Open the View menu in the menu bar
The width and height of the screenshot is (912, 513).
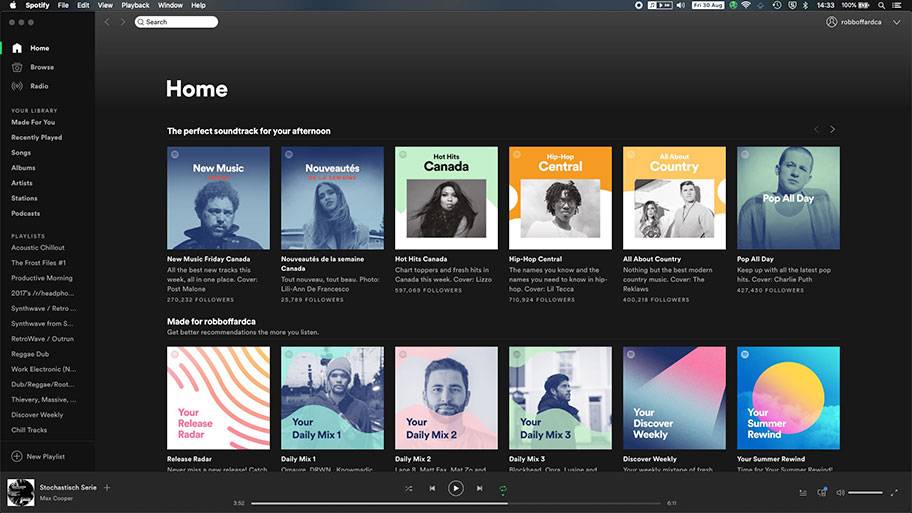pos(105,5)
